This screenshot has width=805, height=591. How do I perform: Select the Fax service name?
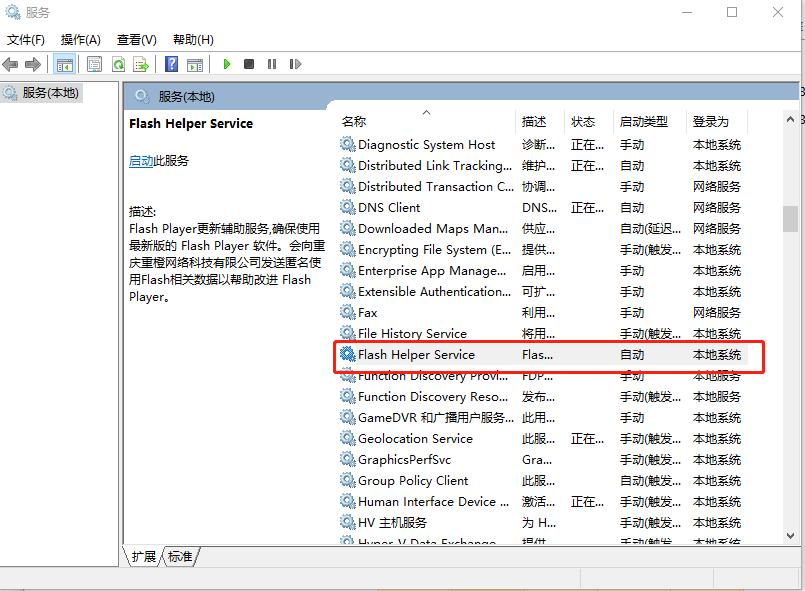point(368,313)
